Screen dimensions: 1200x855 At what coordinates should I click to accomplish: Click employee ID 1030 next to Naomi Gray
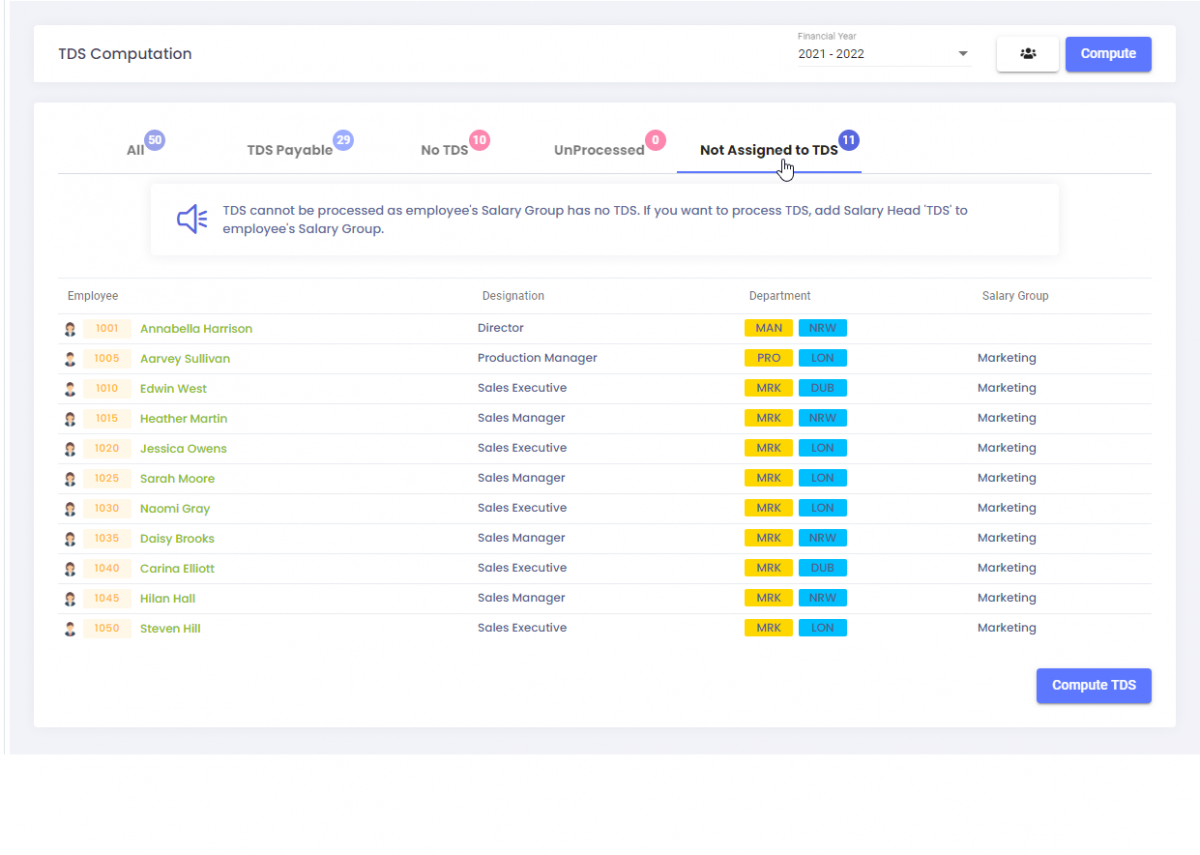click(107, 508)
